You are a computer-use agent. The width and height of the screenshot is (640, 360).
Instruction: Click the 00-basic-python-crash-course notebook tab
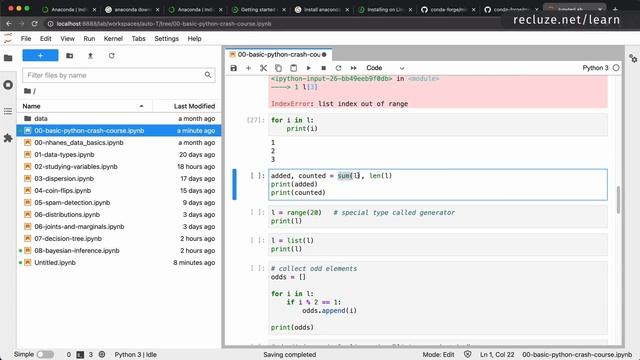click(278, 54)
